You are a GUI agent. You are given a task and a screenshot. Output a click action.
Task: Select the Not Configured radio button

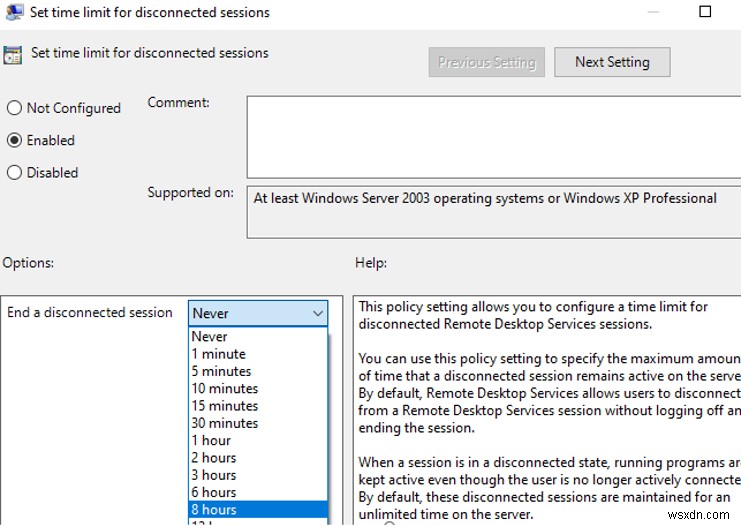click(x=15, y=108)
